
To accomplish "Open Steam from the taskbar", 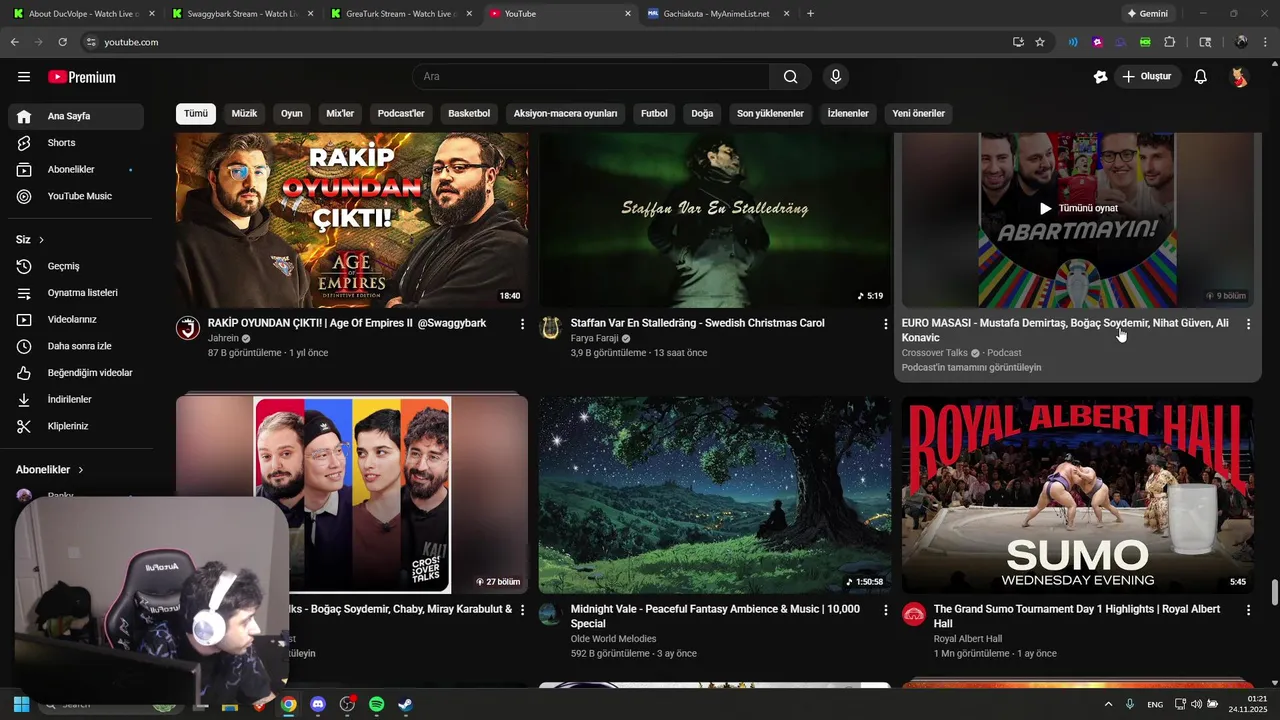I will [x=405, y=704].
